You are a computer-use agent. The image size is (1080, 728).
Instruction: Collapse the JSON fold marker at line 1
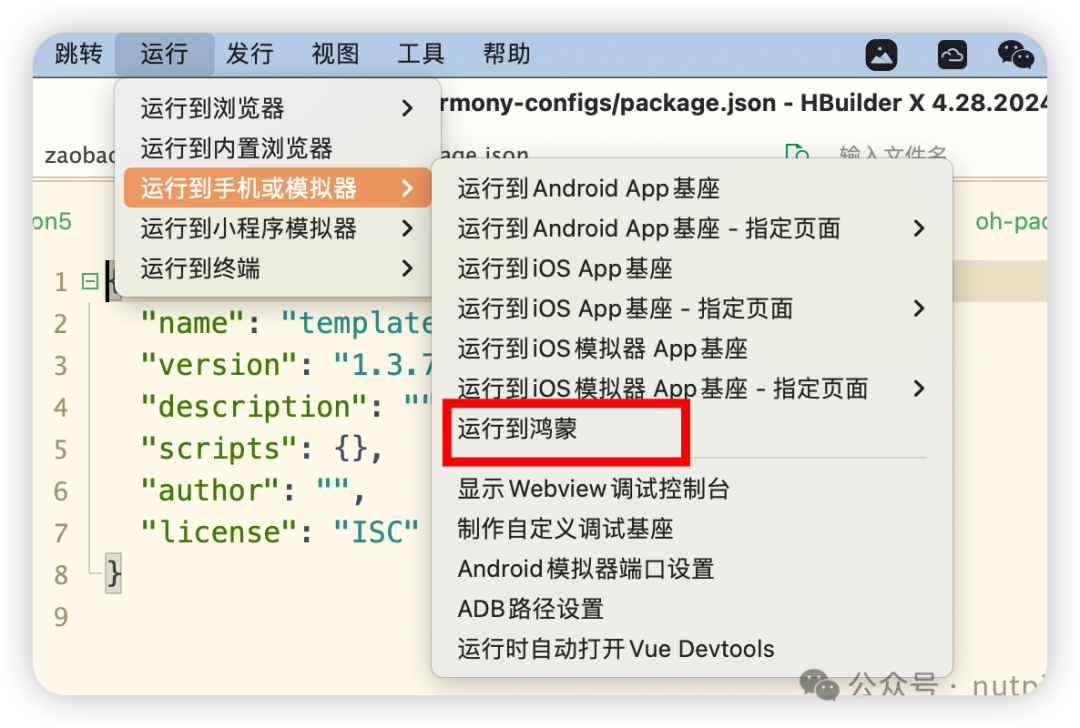click(90, 281)
